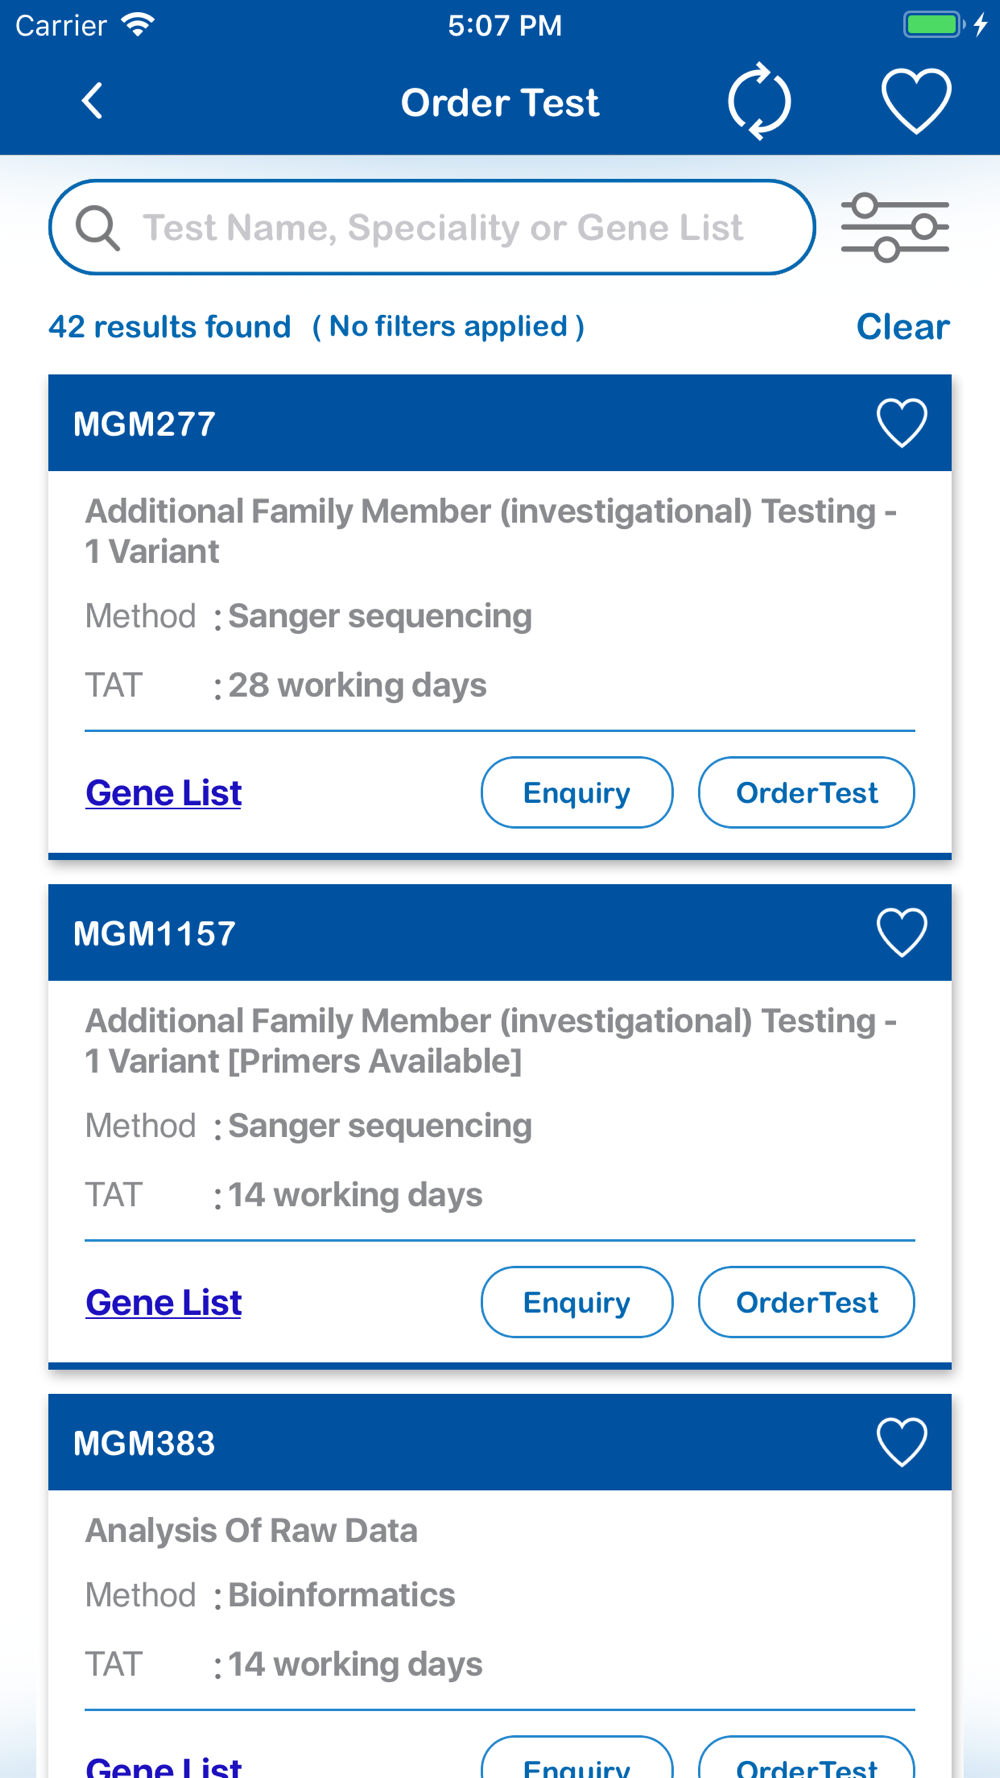
Task: Open the filter sliders icon
Action: pyautogui.click(x=894, y=228)
